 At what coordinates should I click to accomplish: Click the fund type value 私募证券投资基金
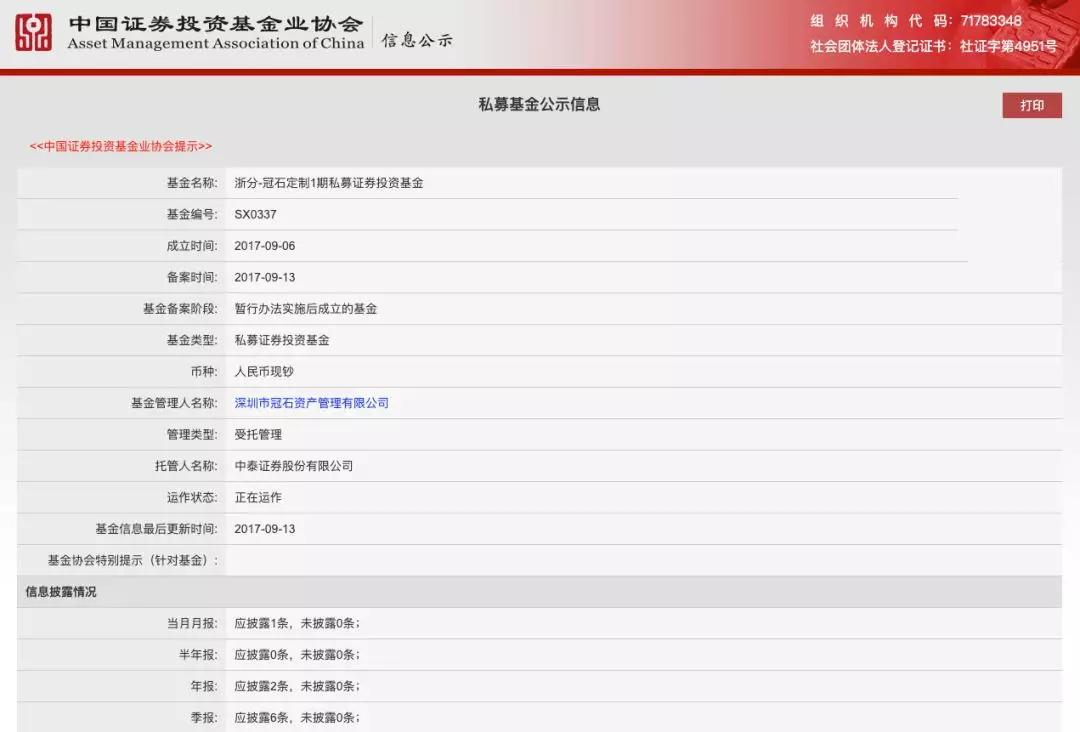[x=282, y=340]
